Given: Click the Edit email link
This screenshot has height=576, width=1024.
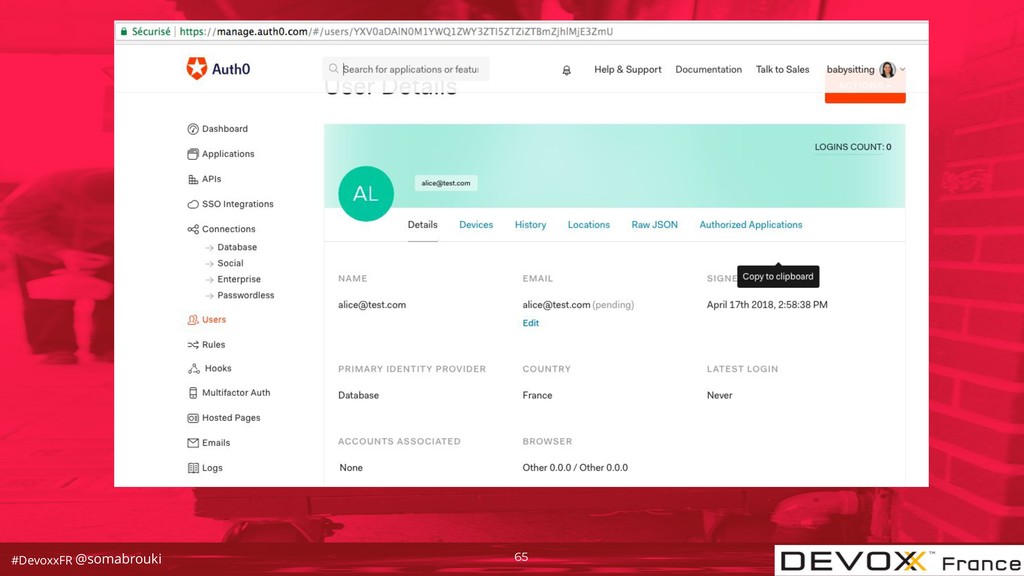Looking at the screenshot, I should pos(530,323).
